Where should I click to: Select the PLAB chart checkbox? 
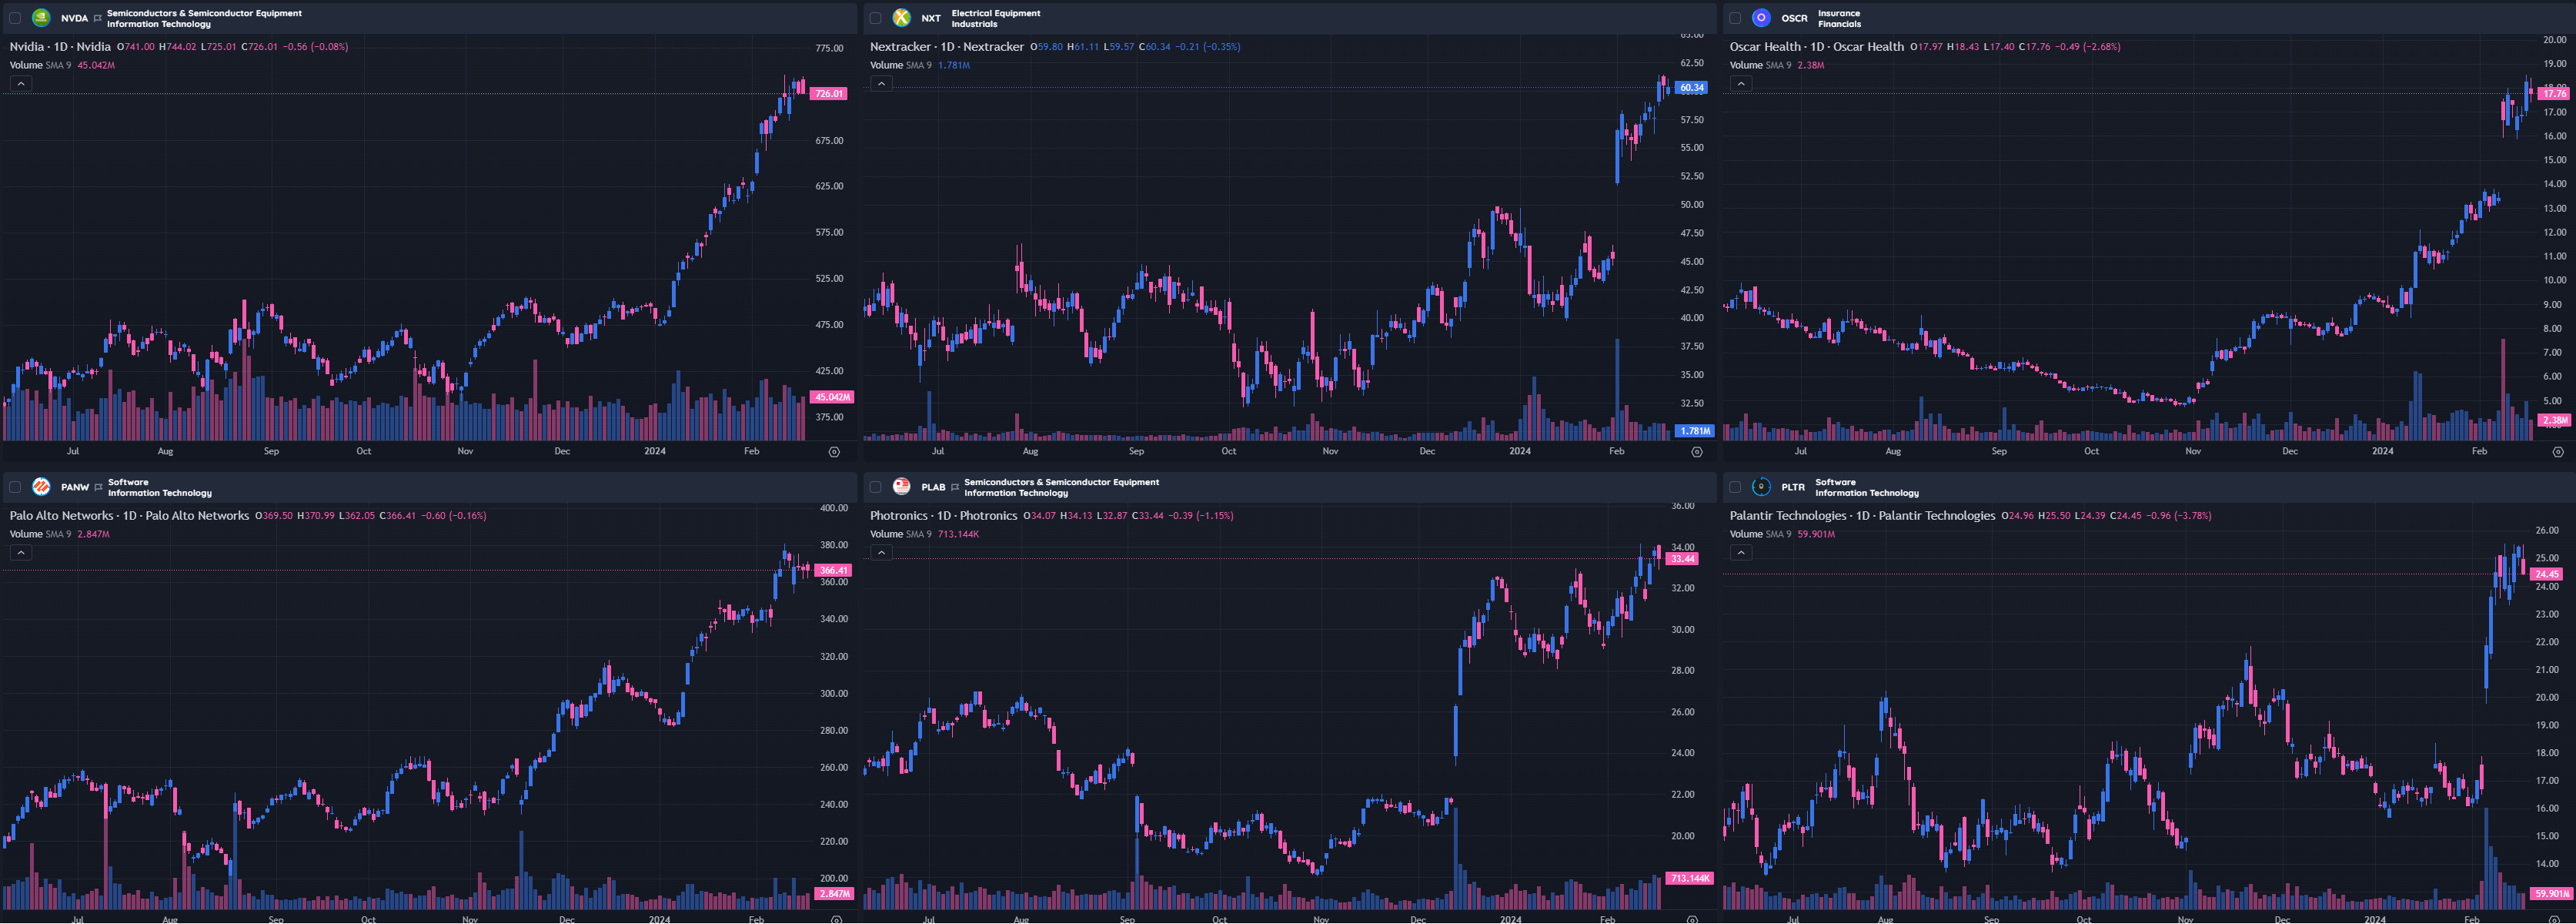pos(875,487)
